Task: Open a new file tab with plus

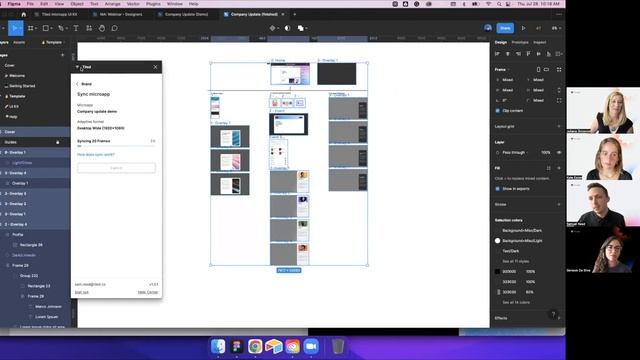Action: [x=295, y=14]
